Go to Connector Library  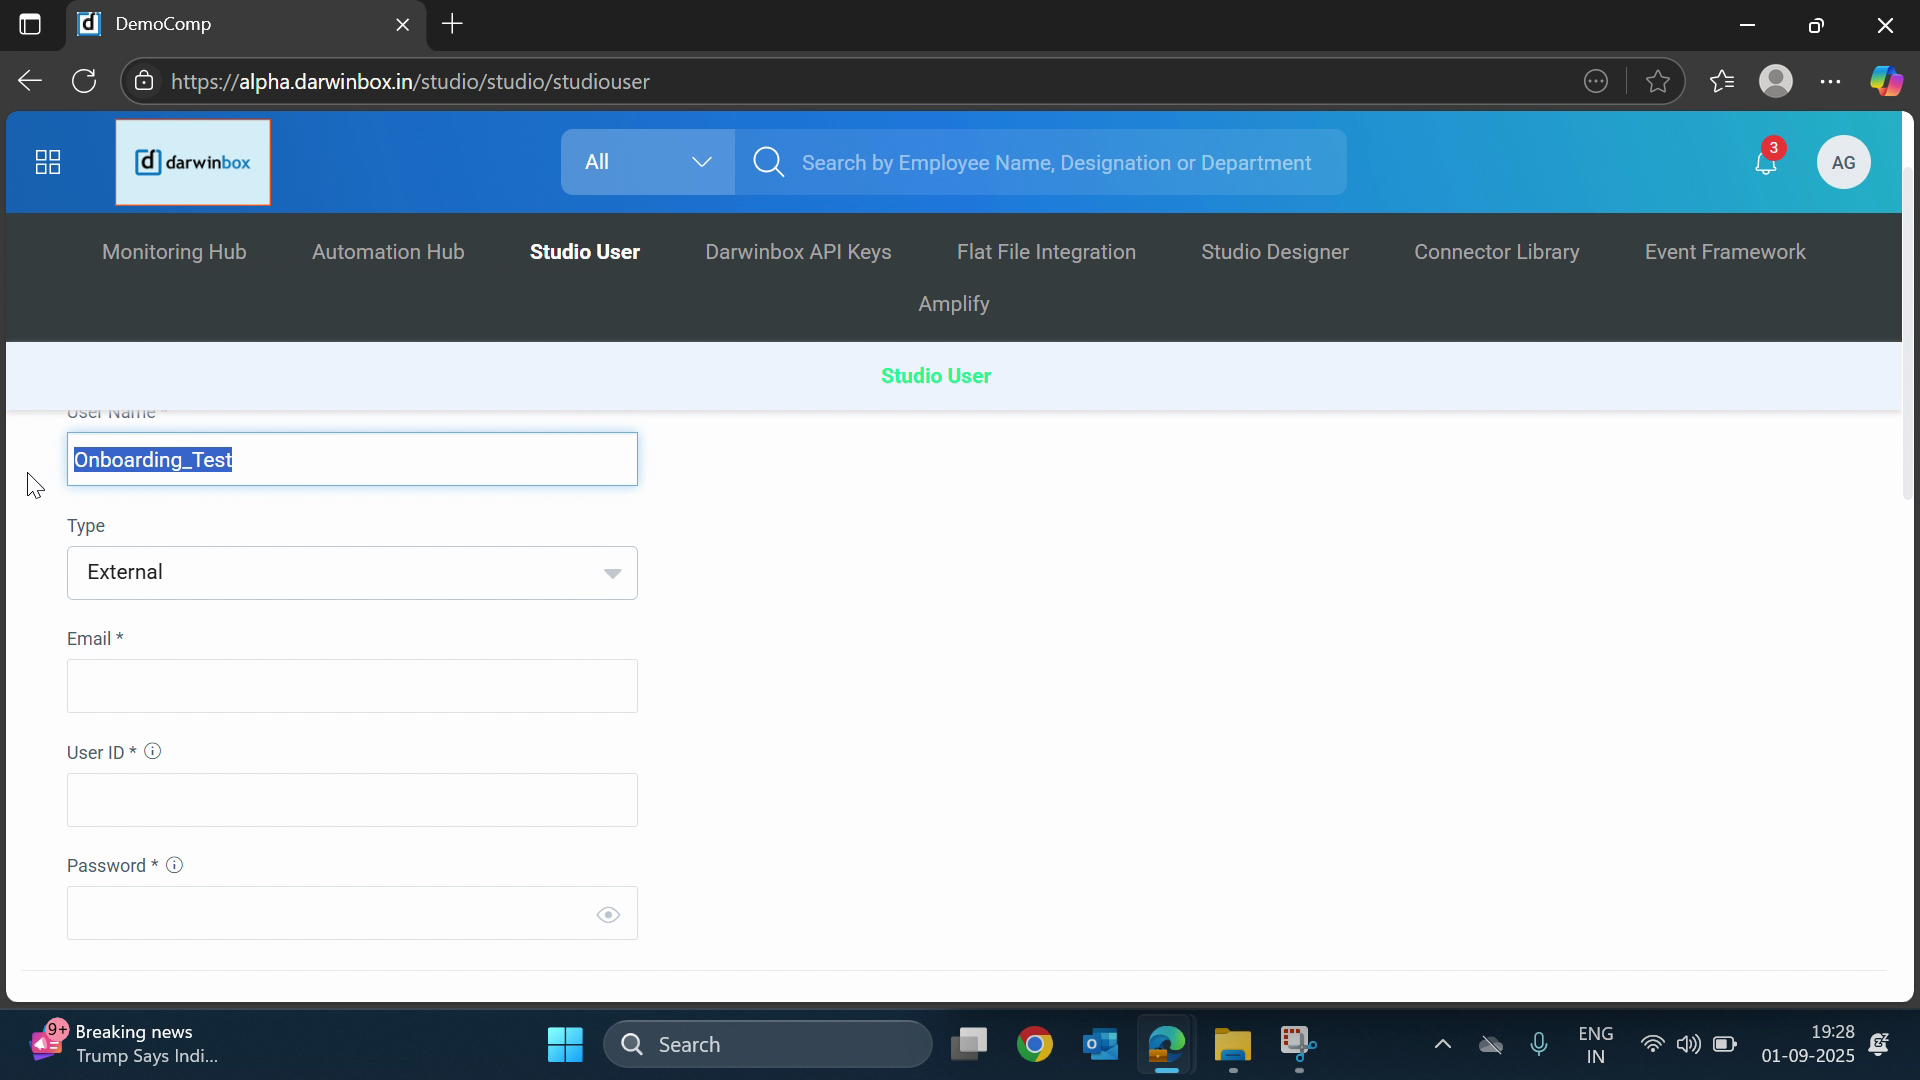[x=1496, y=252]
